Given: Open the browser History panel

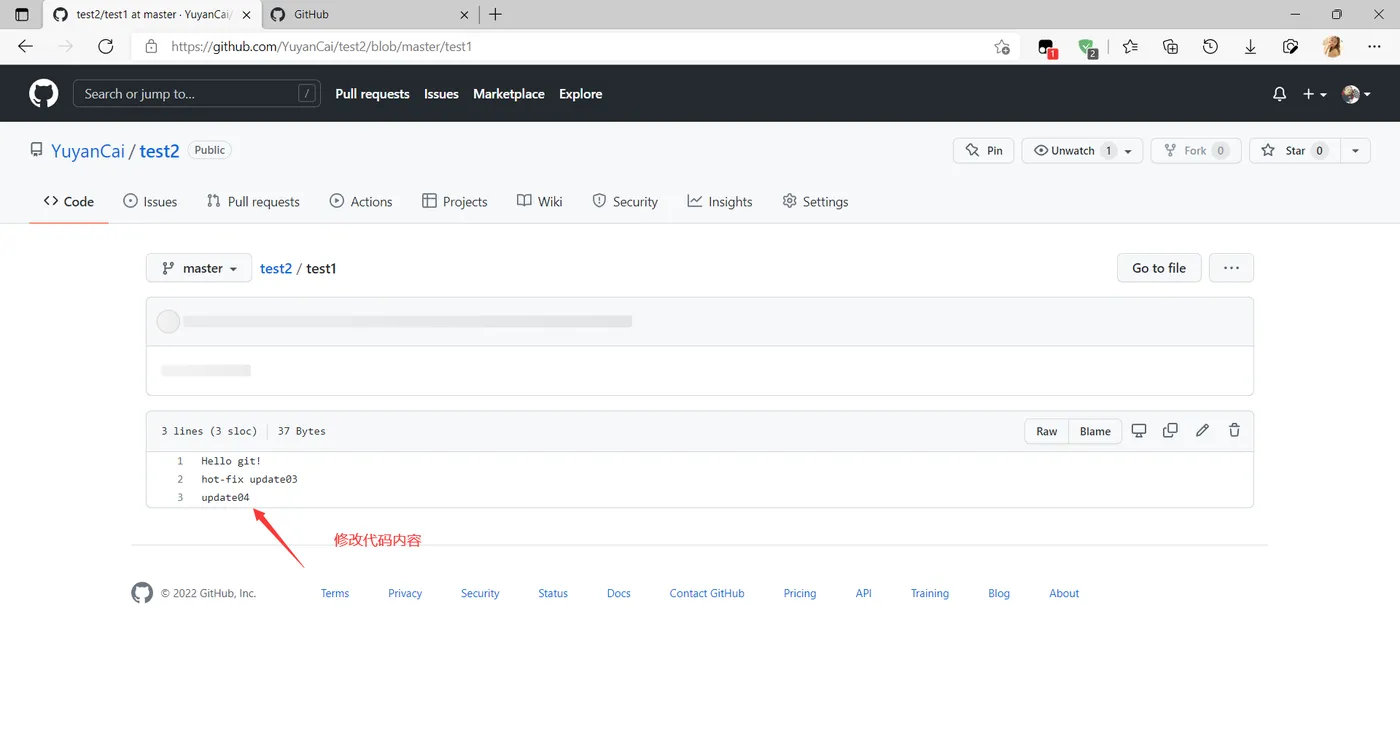Looking at the screenshot, I should coord(1211,47).
